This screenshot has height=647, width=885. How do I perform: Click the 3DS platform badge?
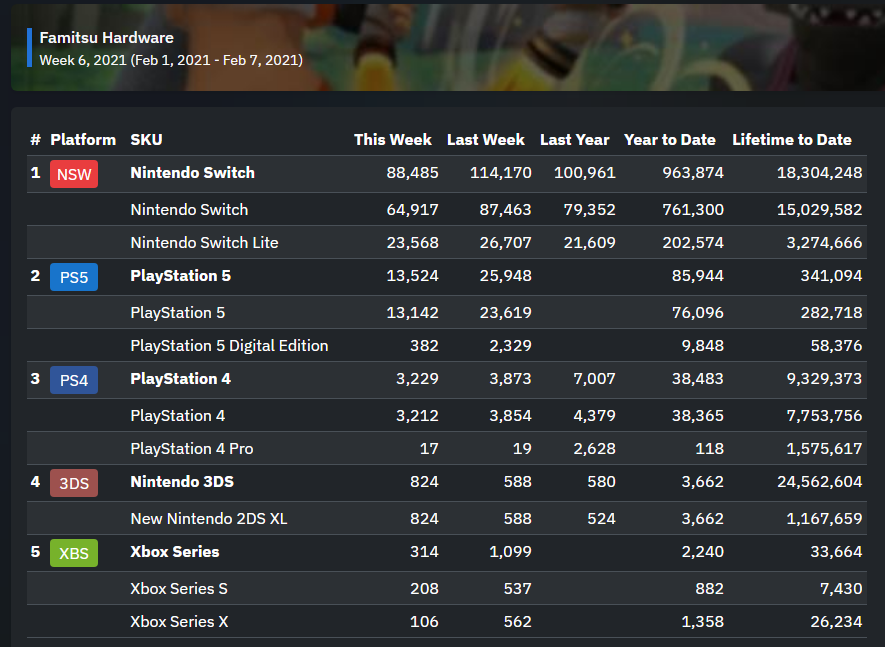[x=74, y=483]
